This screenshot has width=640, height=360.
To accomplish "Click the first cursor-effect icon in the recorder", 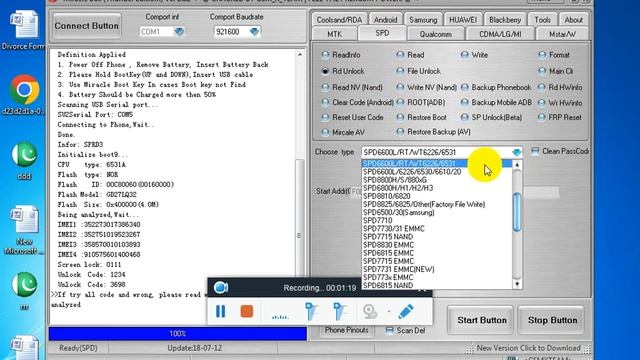I will click(311, 311).
